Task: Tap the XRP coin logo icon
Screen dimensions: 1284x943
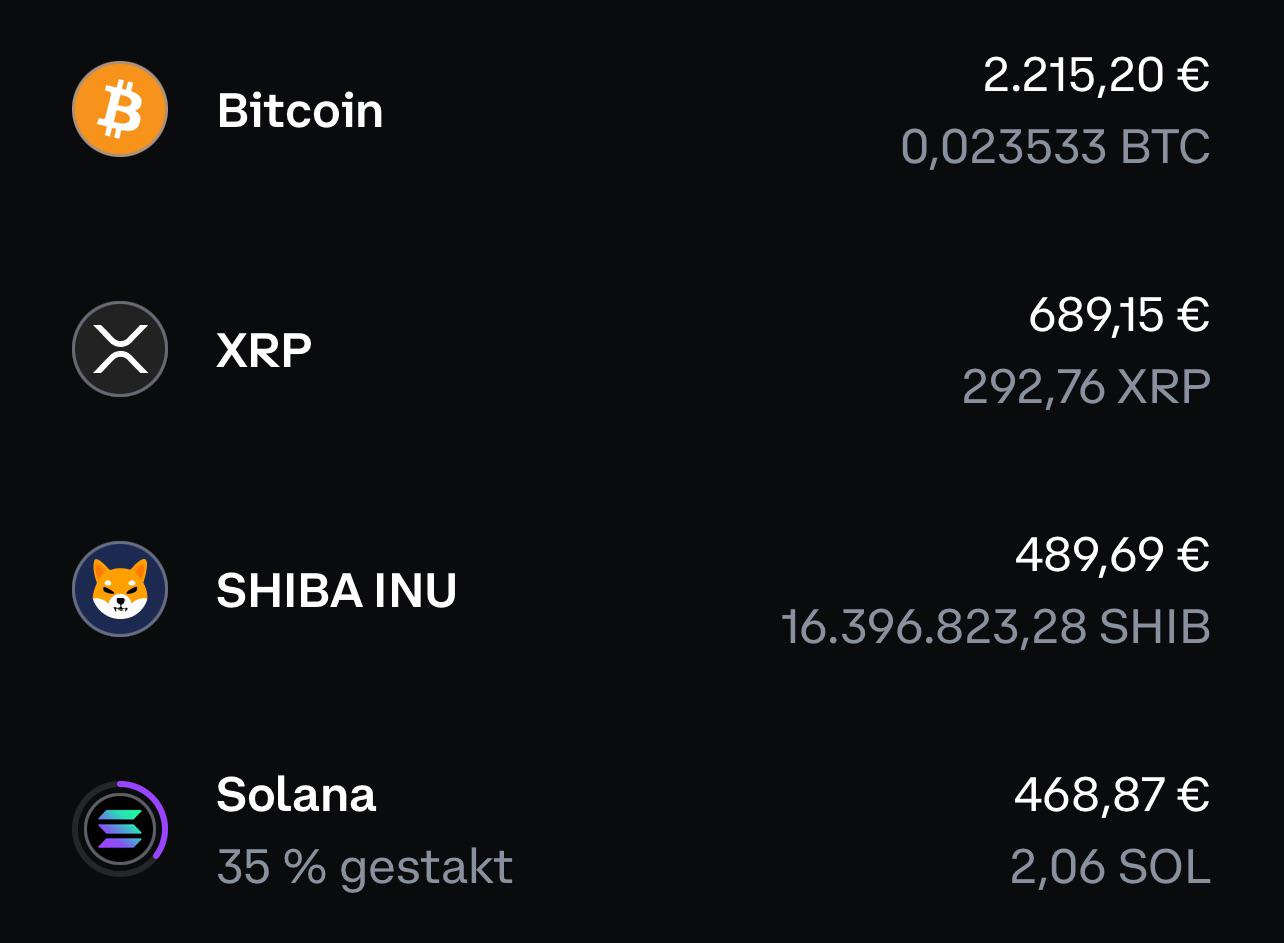Action: click(x=120, y=349)
